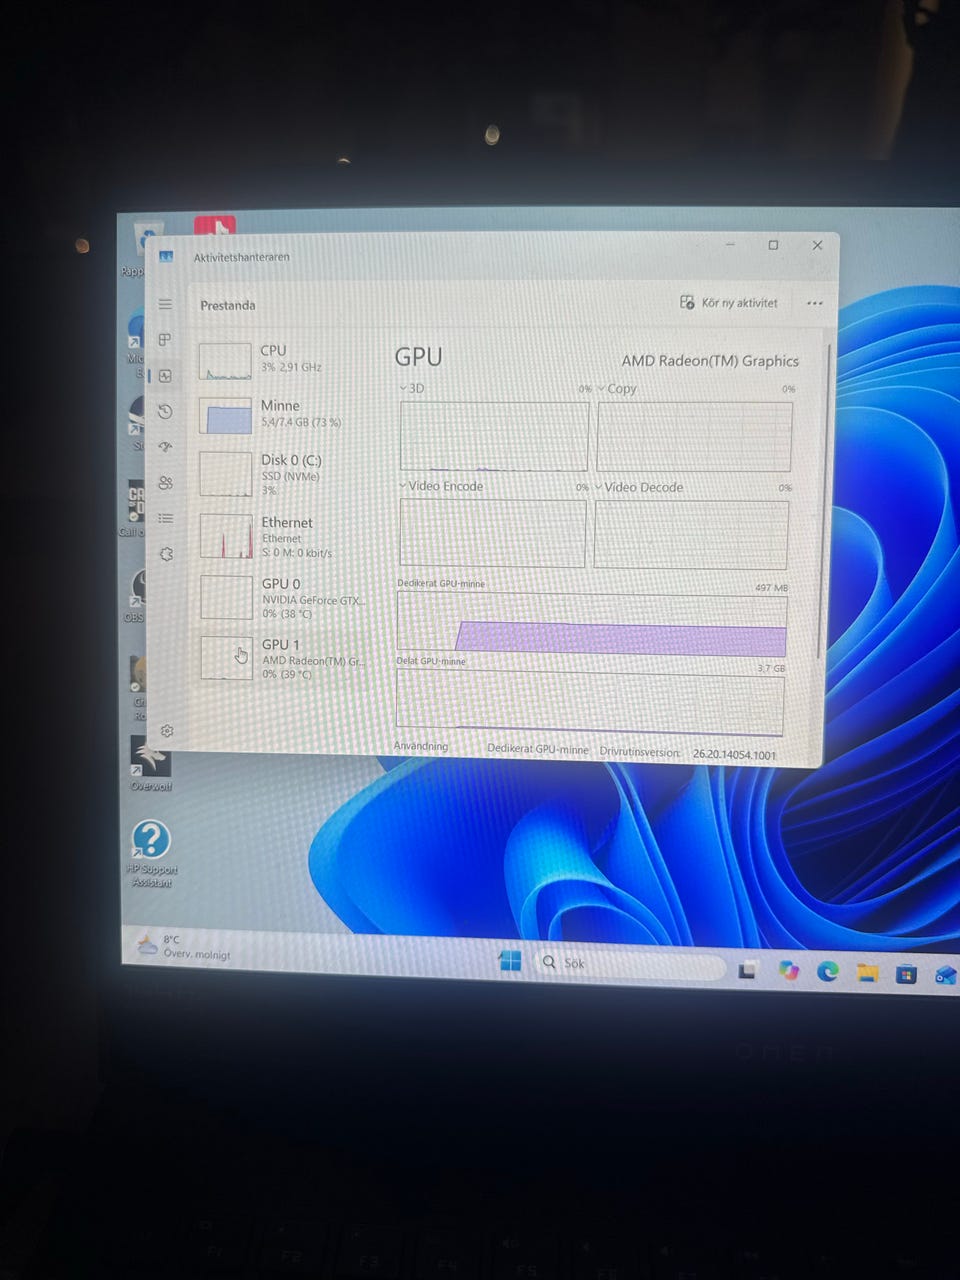Image resolution: width=960 pixels, height=1280 pixels.
Task: Select GPU 0 NVIDIA GeForce GTX entry
Action: pyautogui.click(x=285, y=597)
